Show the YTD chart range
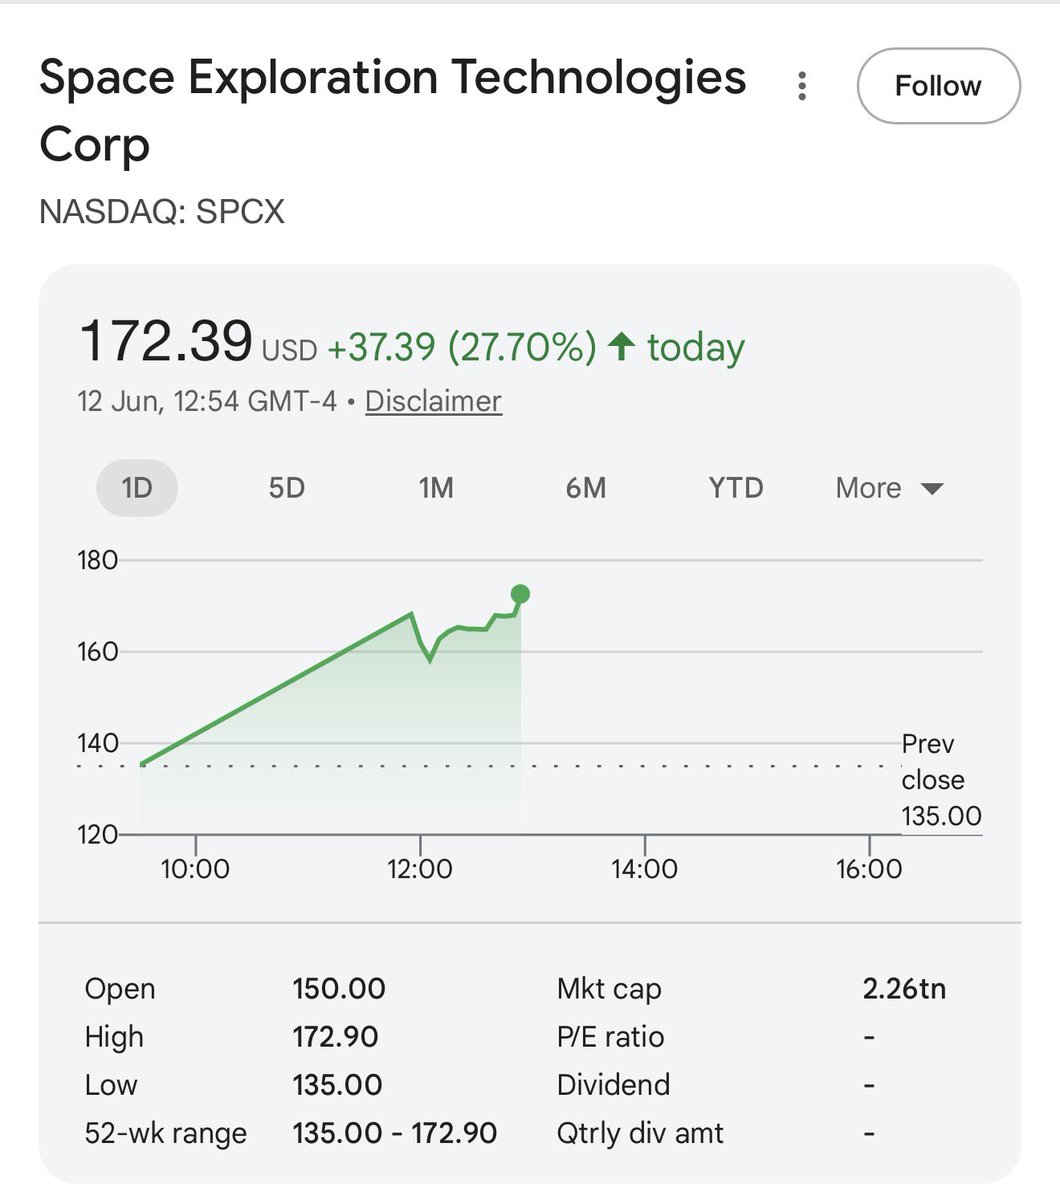 click(x=736, y=488)
